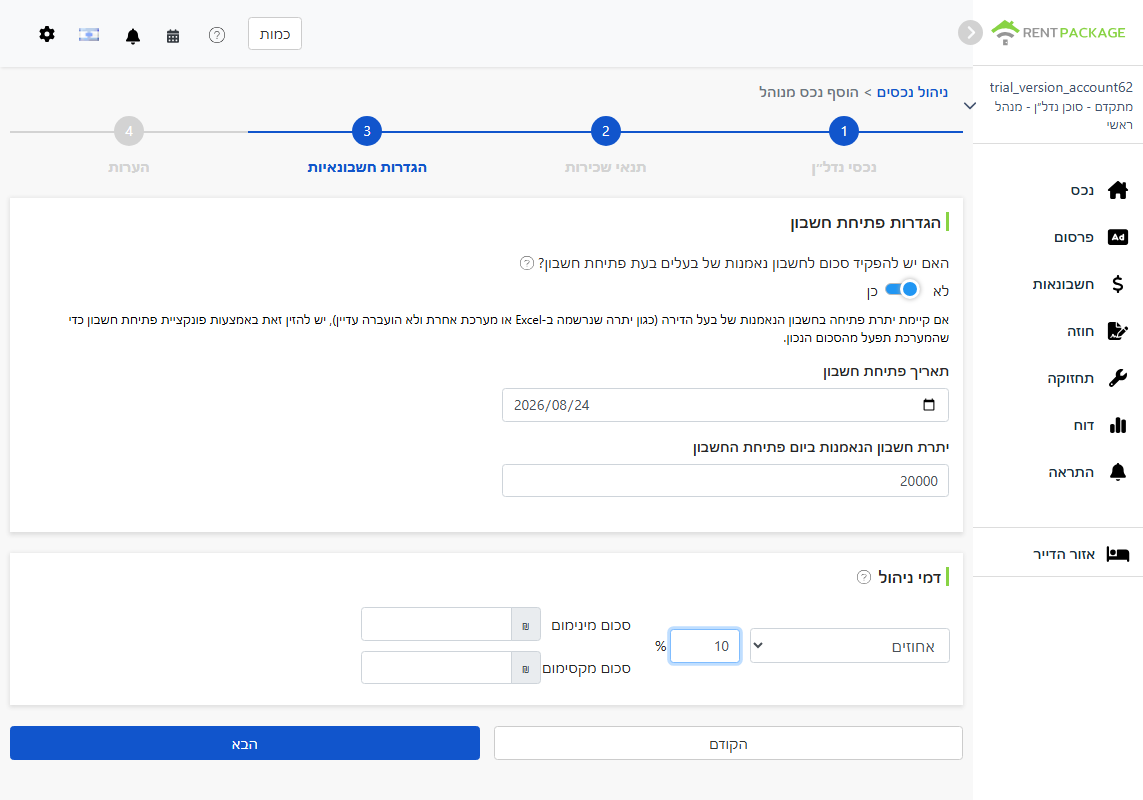Click account opening date field
The height and width of the screenshot is (800, 1143).
click(x=725, y=405)
